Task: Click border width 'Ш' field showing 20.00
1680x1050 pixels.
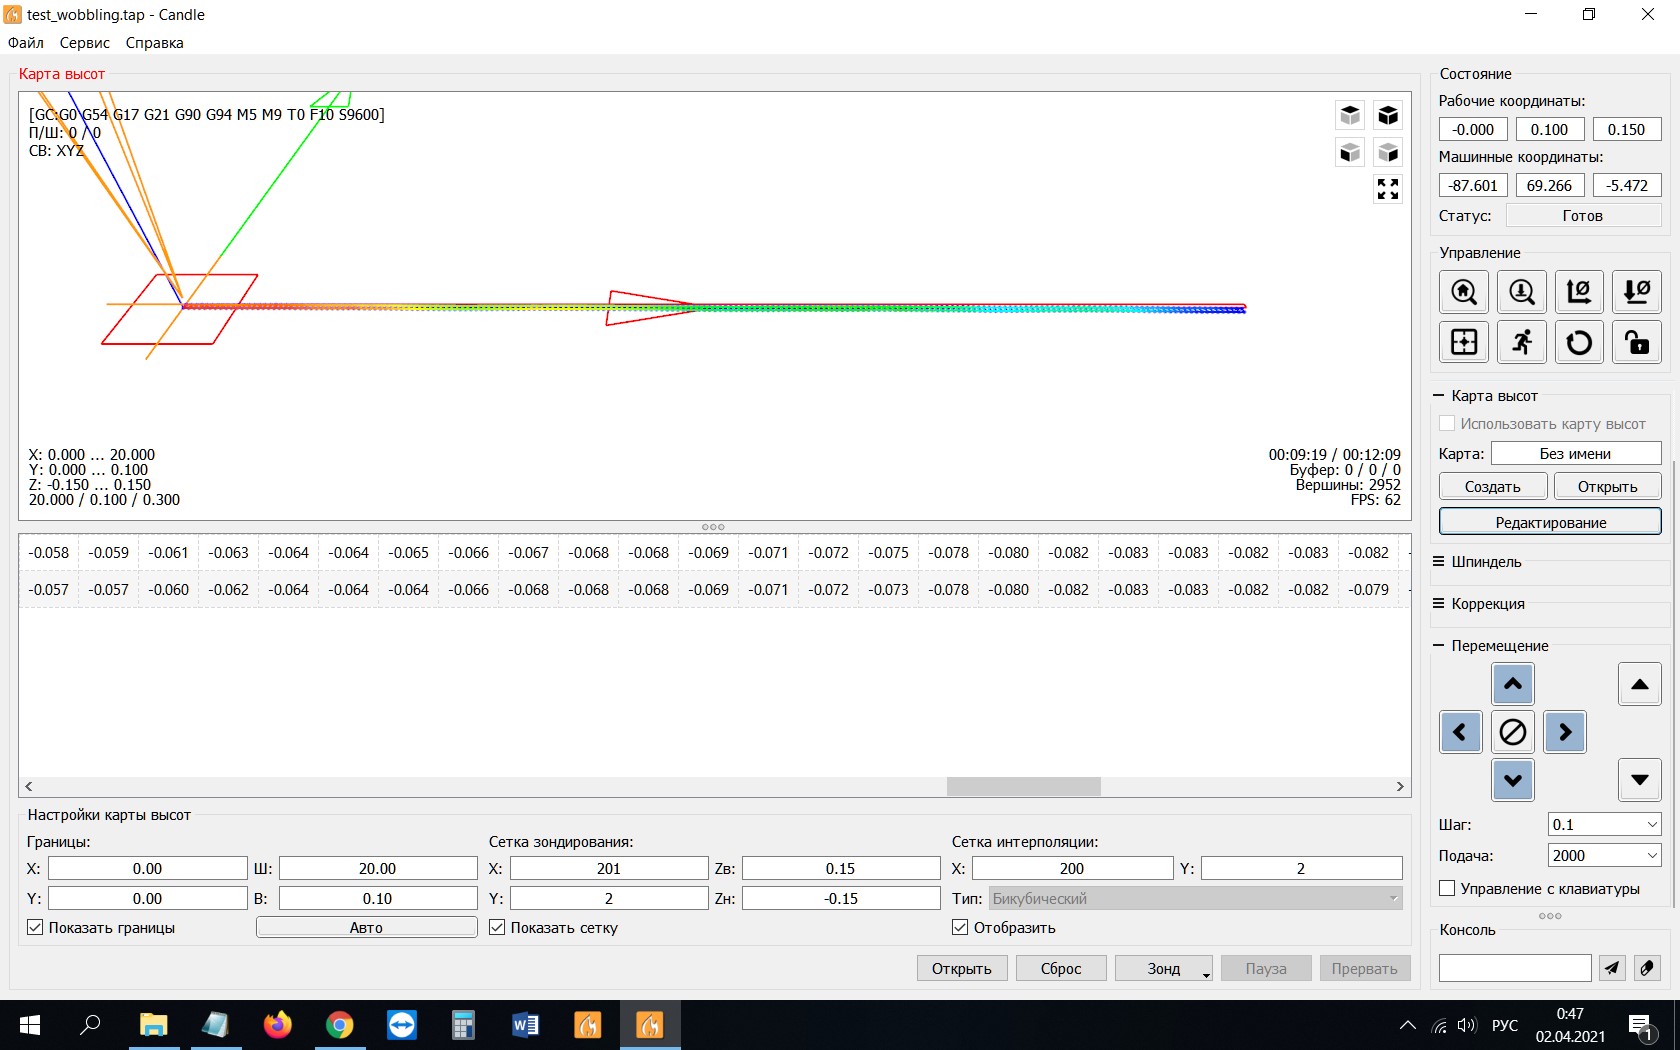Action: click(377, 869)
